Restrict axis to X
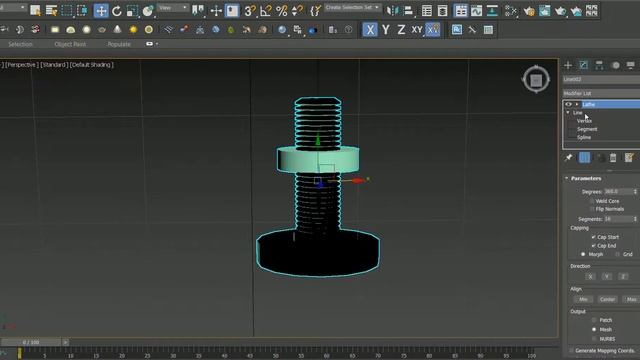The height and width of the screenshot is (360, 640). (x=370, y=30)
